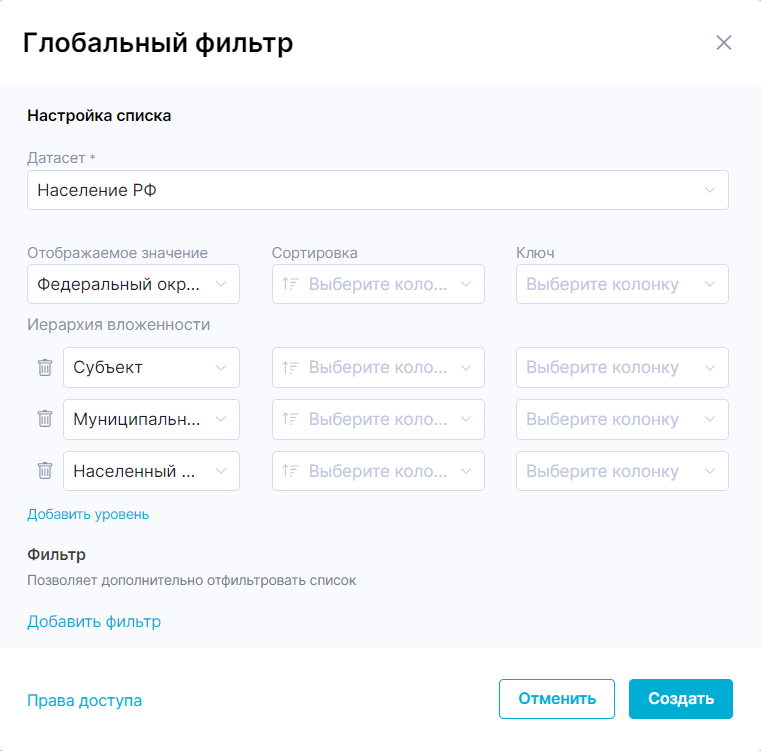The height and width of the screenshot is (751, 761).
Task: Click the Создать button
Action: 680,699
